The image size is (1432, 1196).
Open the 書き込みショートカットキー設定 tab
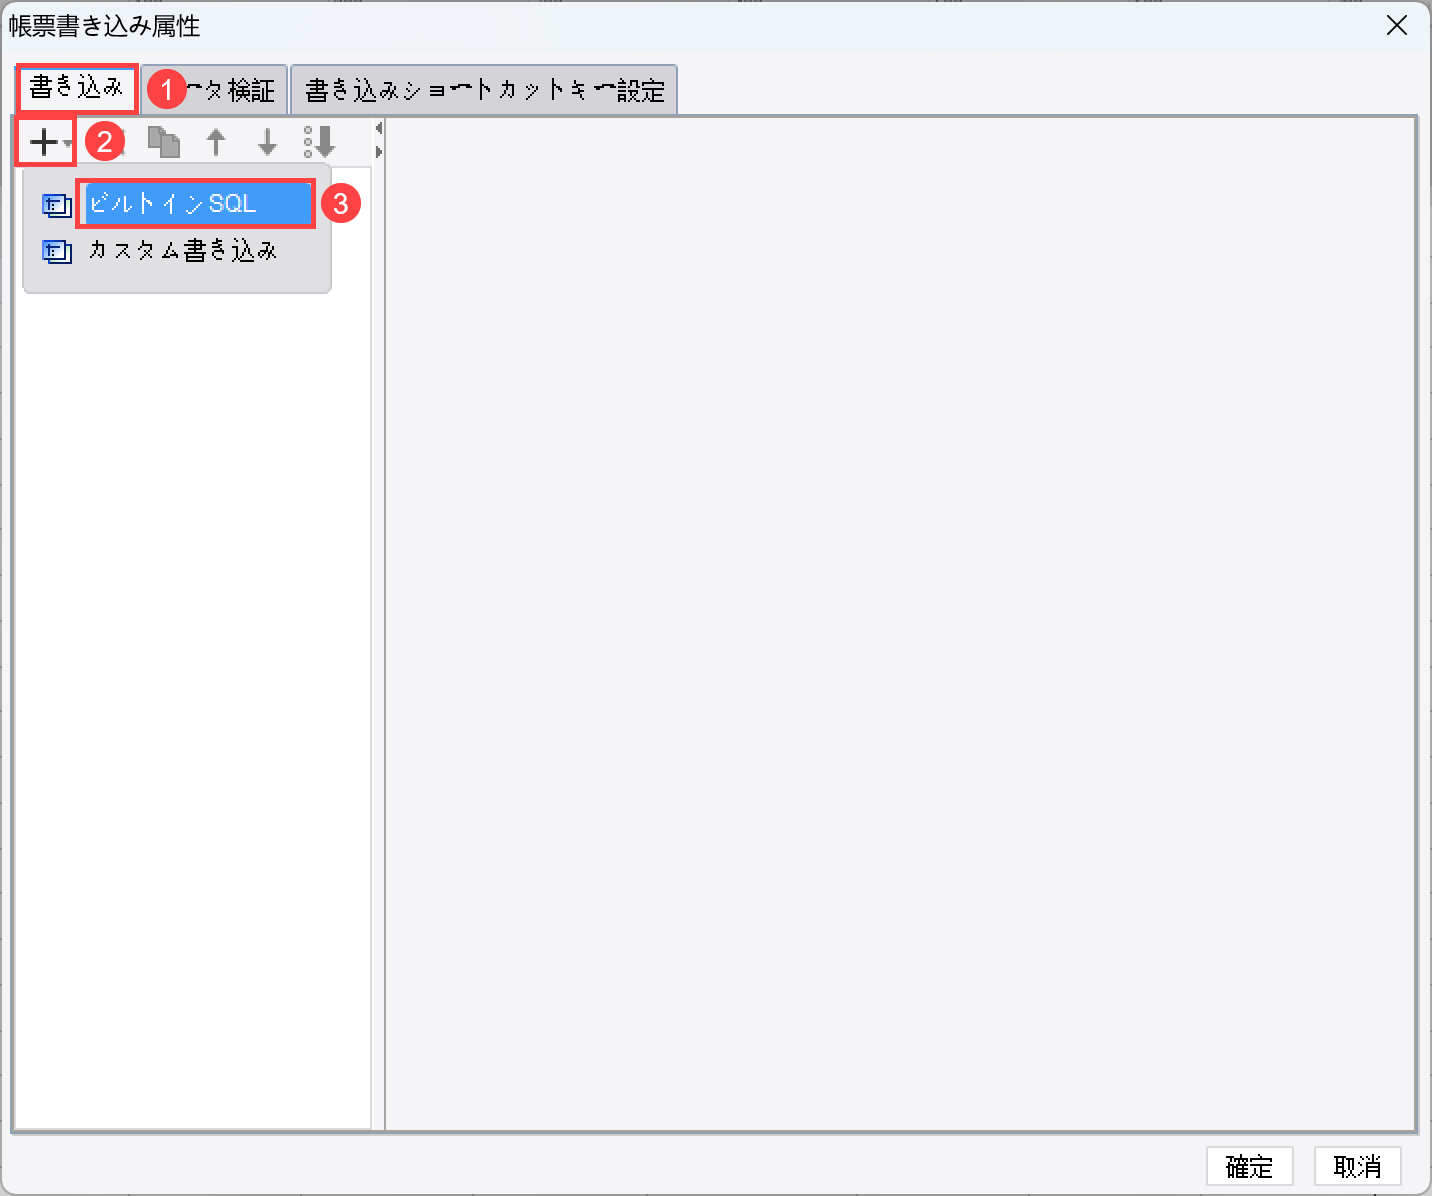(x=484, y=90)
